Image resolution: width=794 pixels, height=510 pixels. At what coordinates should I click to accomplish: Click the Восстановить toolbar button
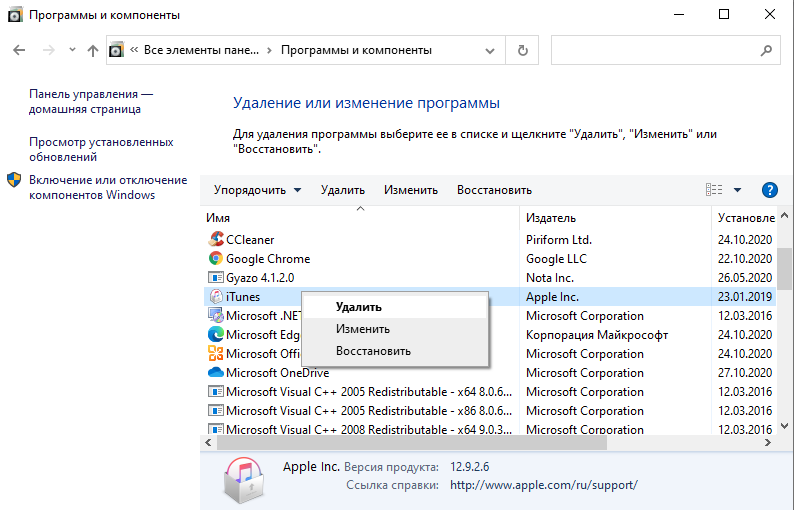494,190
